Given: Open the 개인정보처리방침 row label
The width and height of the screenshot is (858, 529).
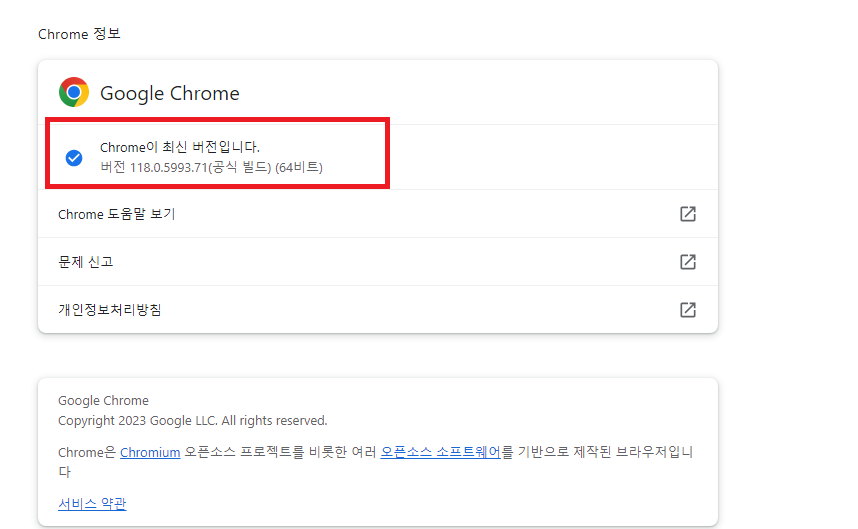Looking at the screenshot, I should tap(110, 310).
